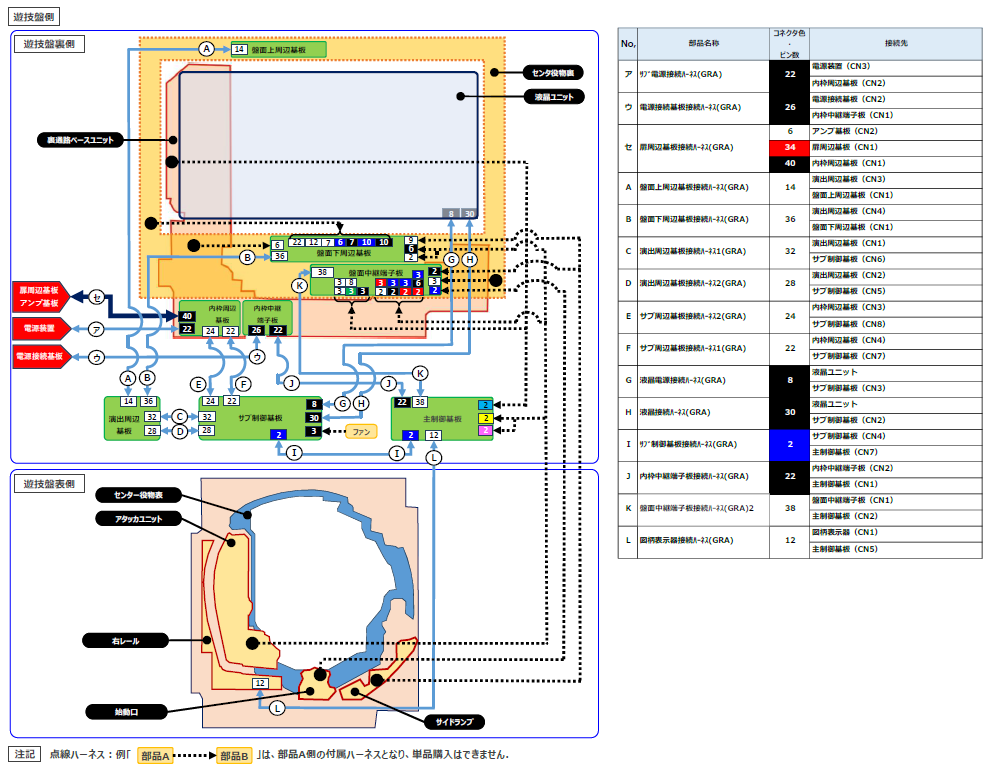The width and height of the screenshot is (991, 768).
Task: Click the circled C harness marker
Action: click(180, 417)
